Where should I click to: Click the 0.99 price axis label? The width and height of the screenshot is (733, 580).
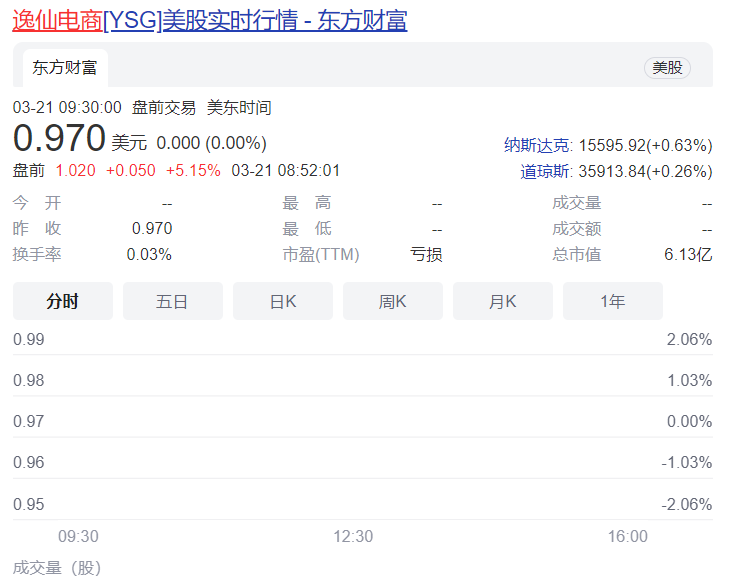[x=29, y=339]
